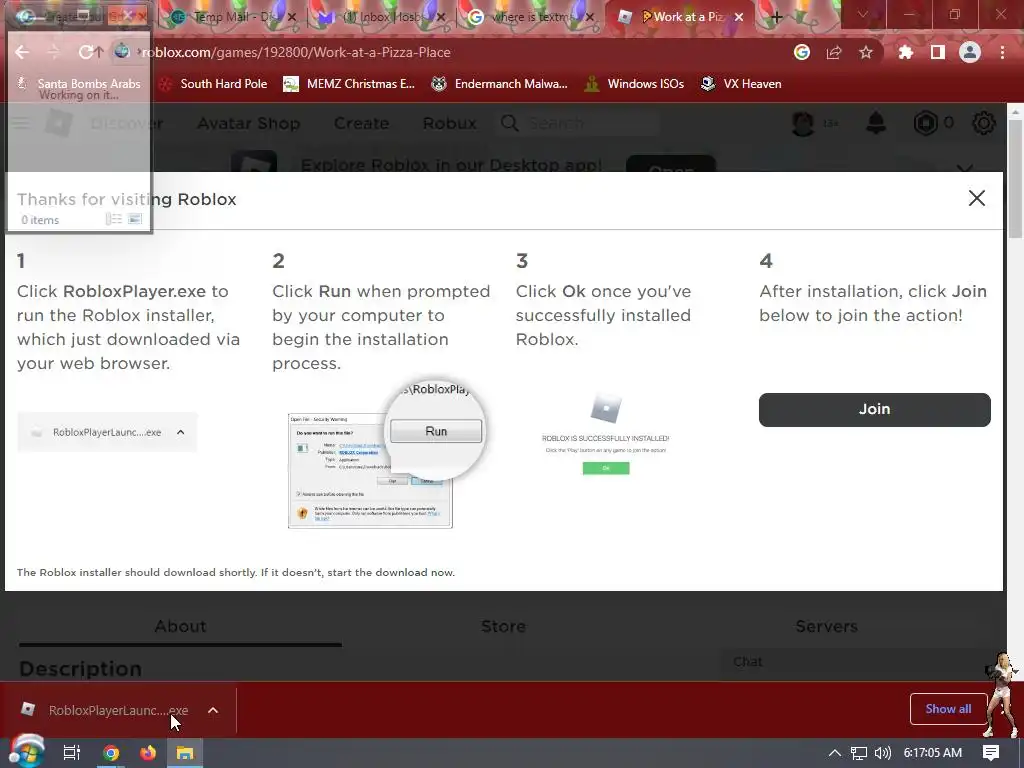Open Firefox from the taskbar
This screenshot has height=768, width=1024.
(x=148, y=753)
